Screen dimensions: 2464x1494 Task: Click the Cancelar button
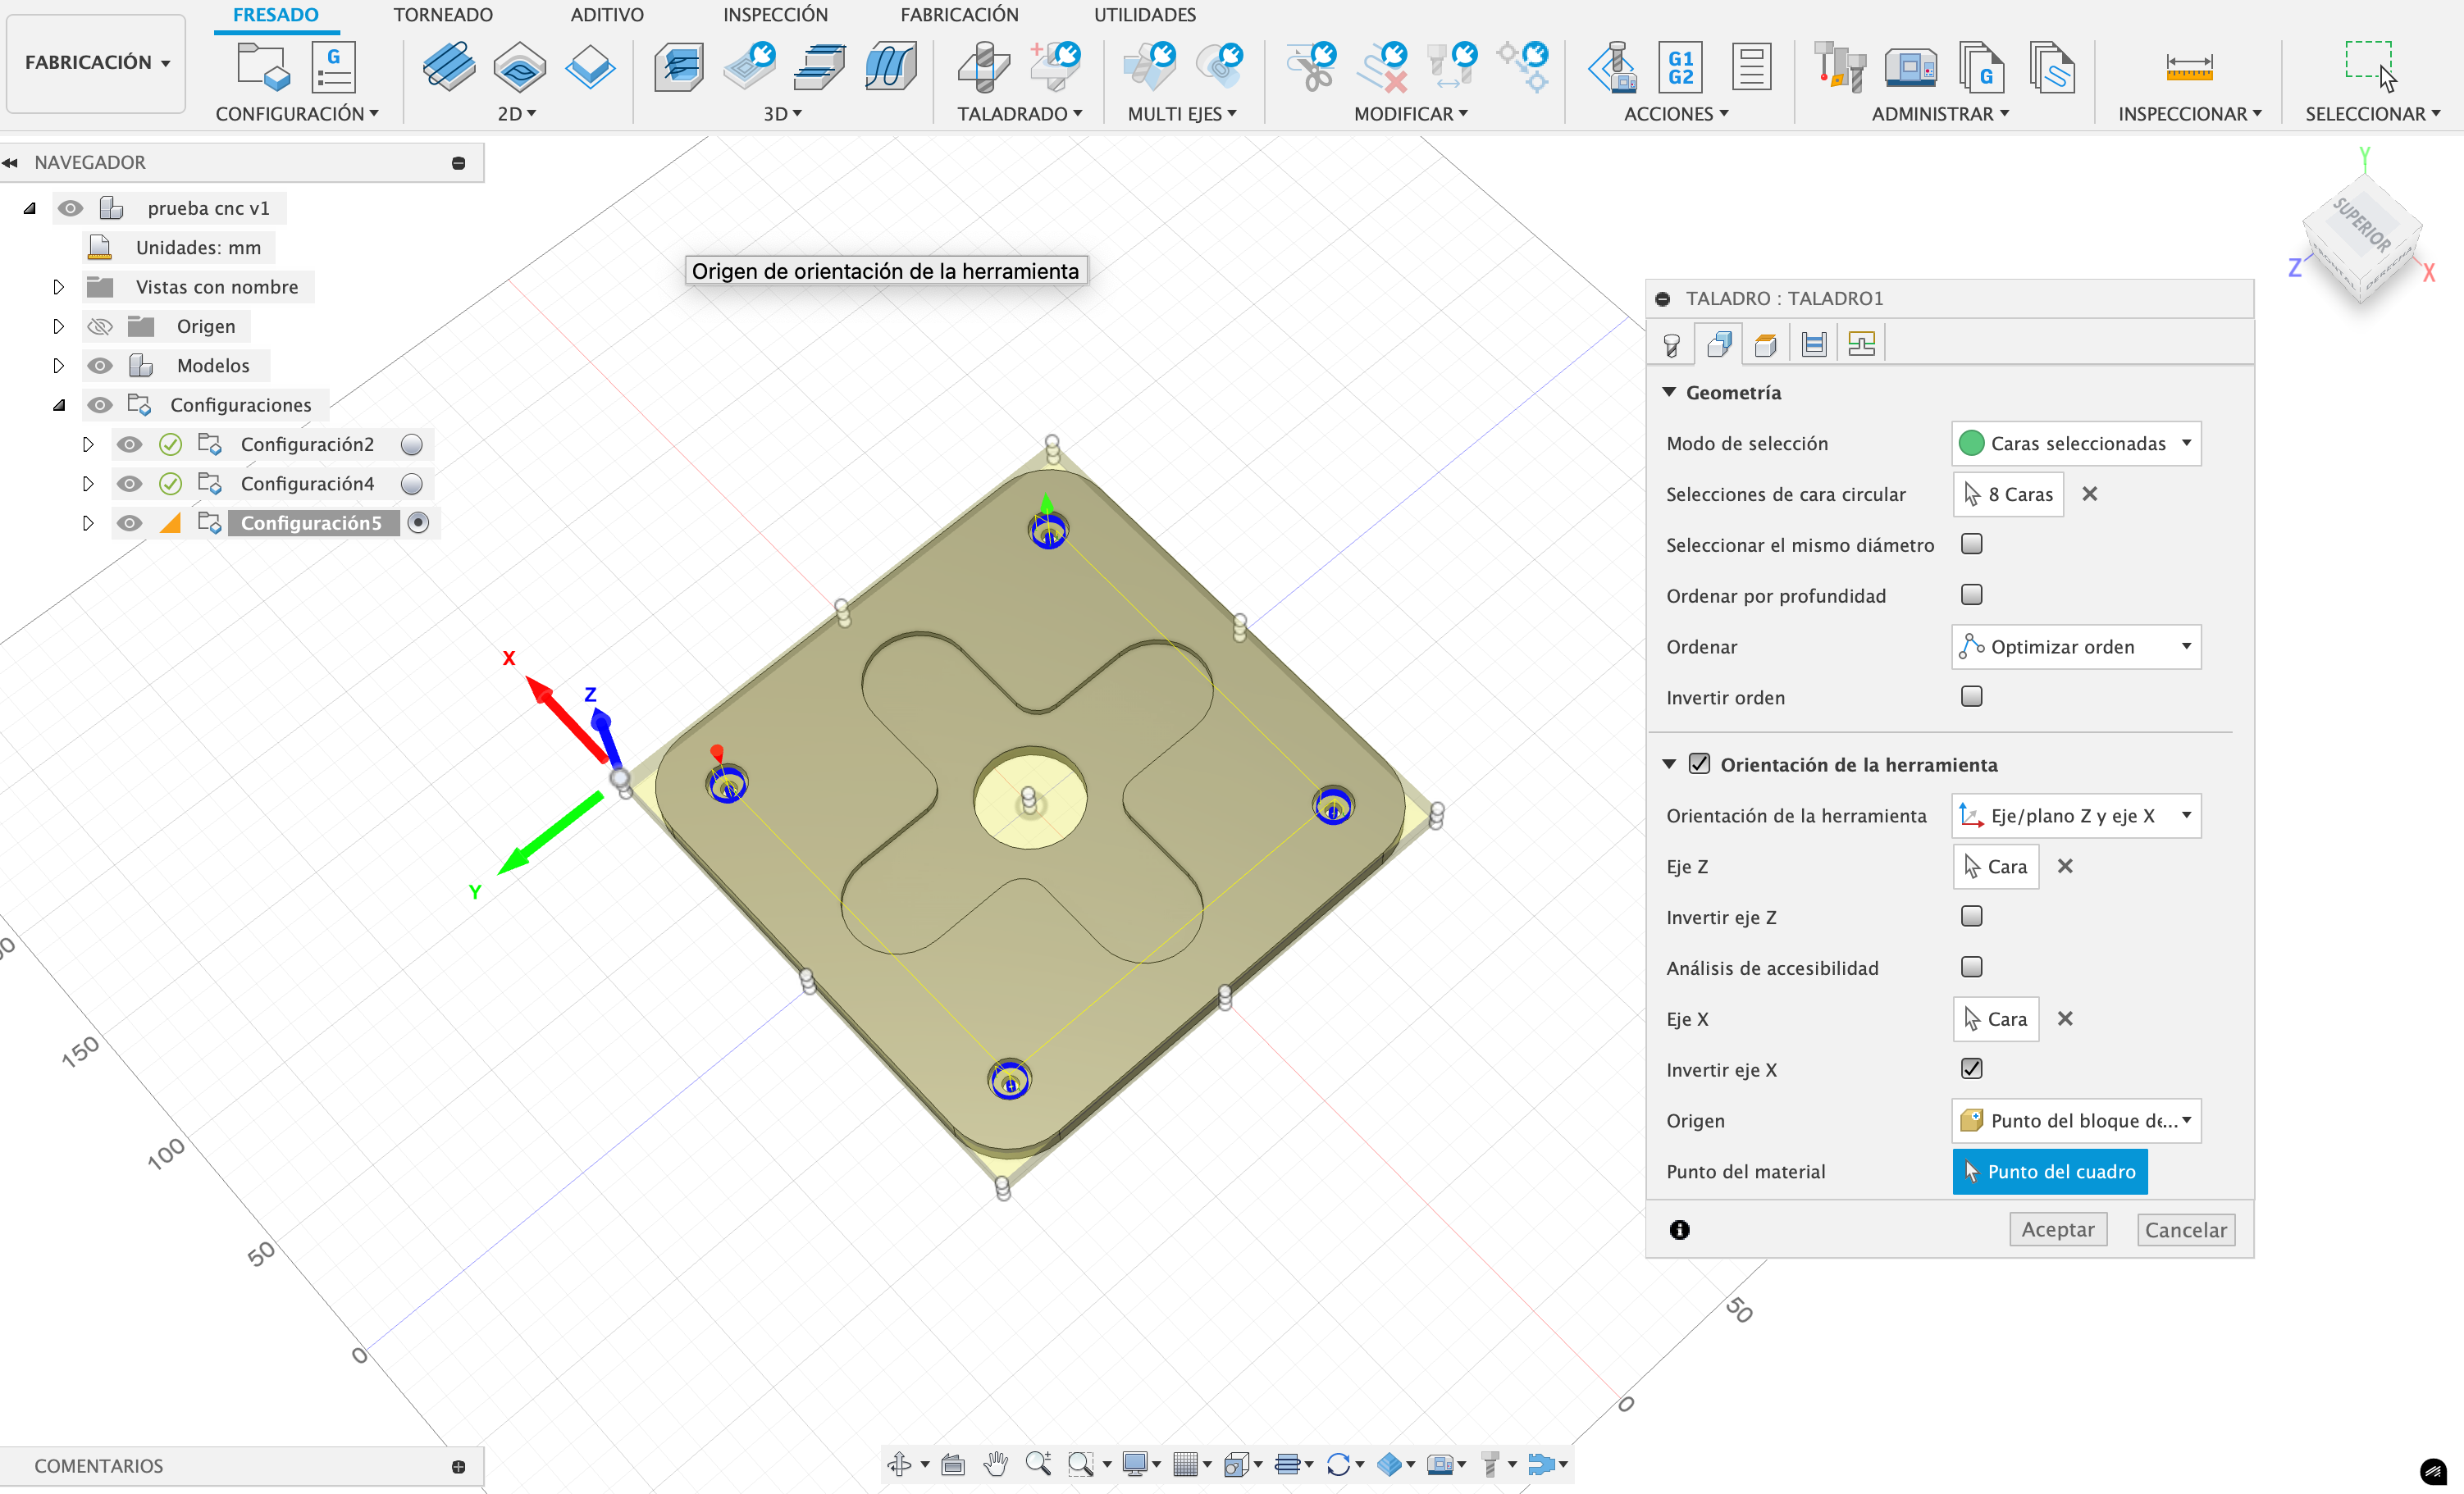2185,1229
